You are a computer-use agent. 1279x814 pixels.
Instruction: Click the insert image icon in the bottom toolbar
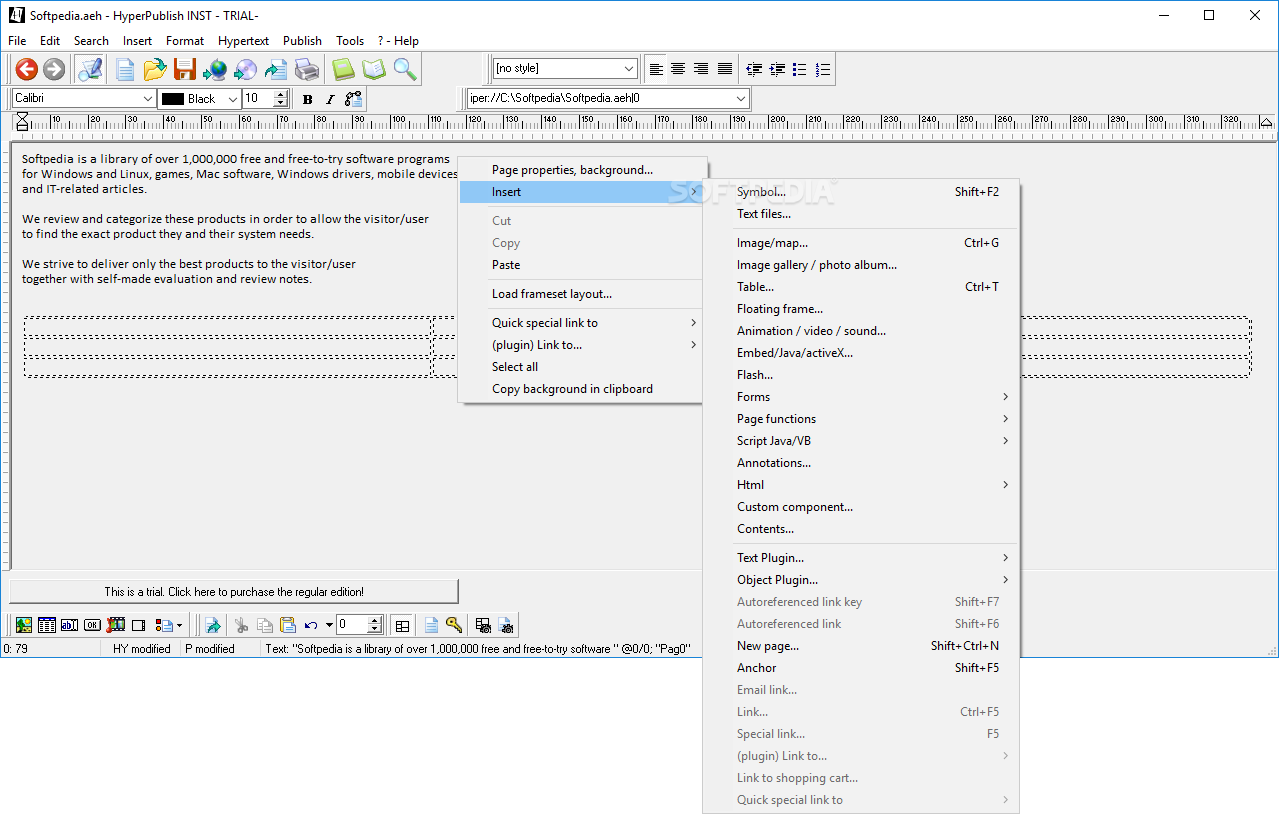coord(24,625)
